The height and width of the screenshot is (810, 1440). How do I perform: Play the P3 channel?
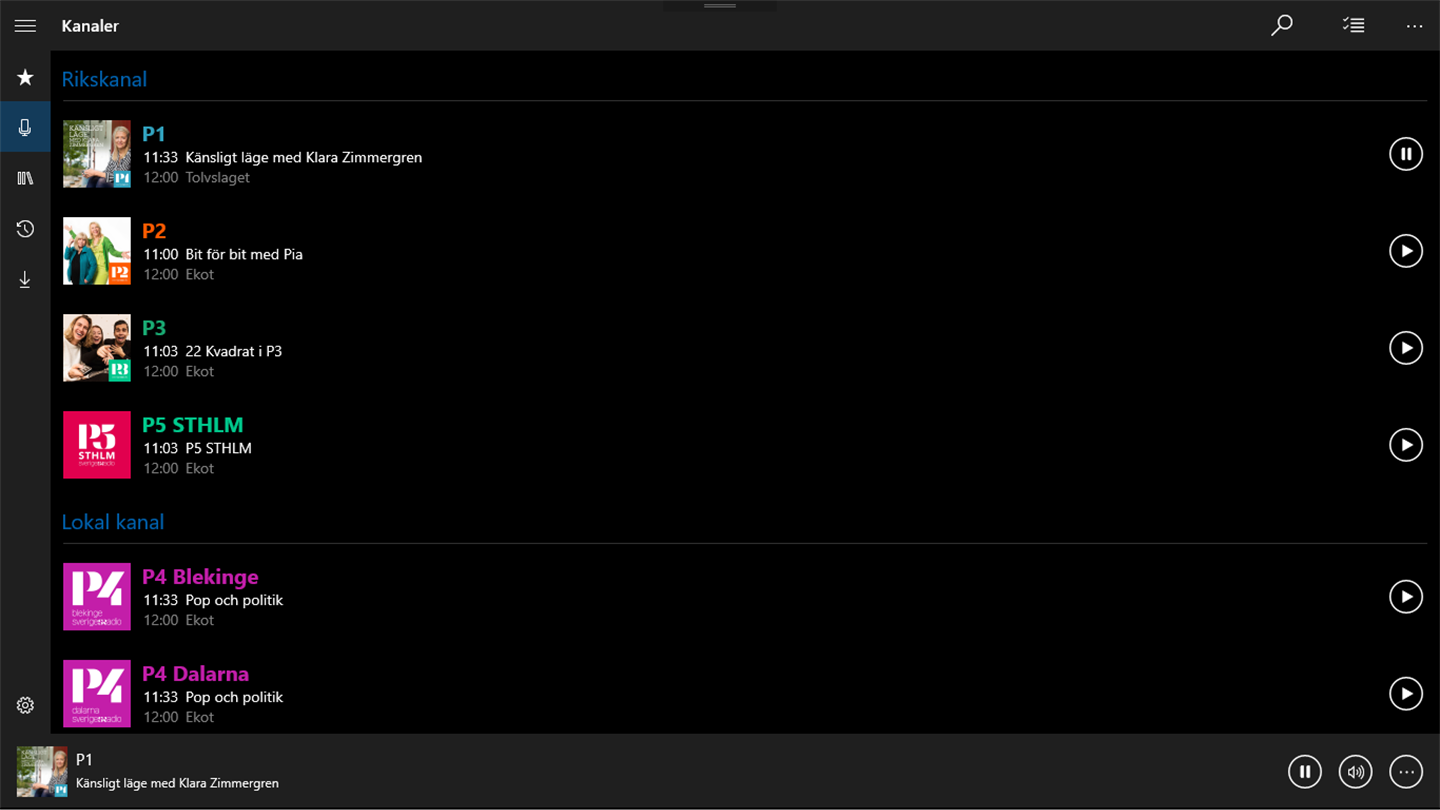pos(1406,348)
